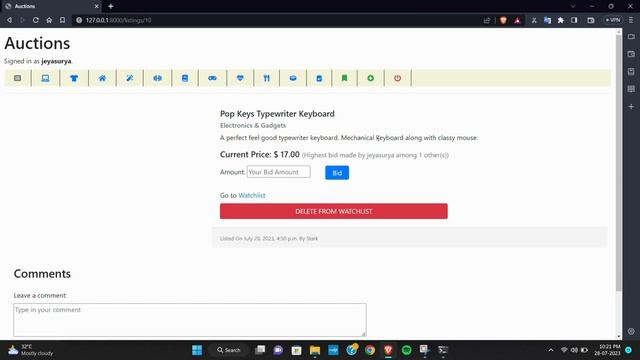Open the settings gear in browser side panel
640x360 pixels.
(x=631, y=331)
